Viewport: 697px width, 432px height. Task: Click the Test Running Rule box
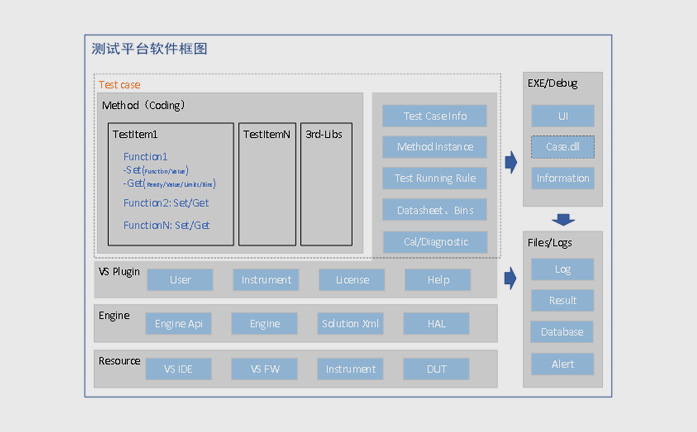tap(434, 178)
